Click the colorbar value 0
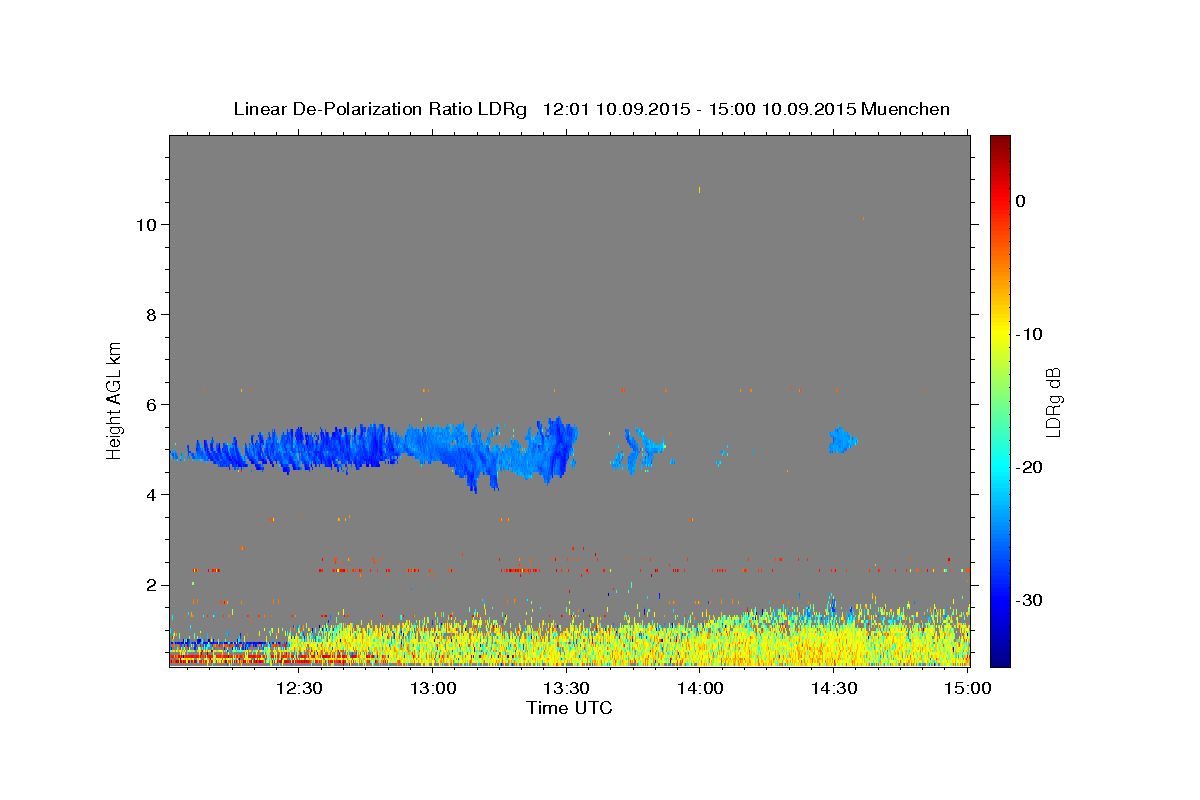The width and height of the screenshot is (1200, 800). (1021, 201)
